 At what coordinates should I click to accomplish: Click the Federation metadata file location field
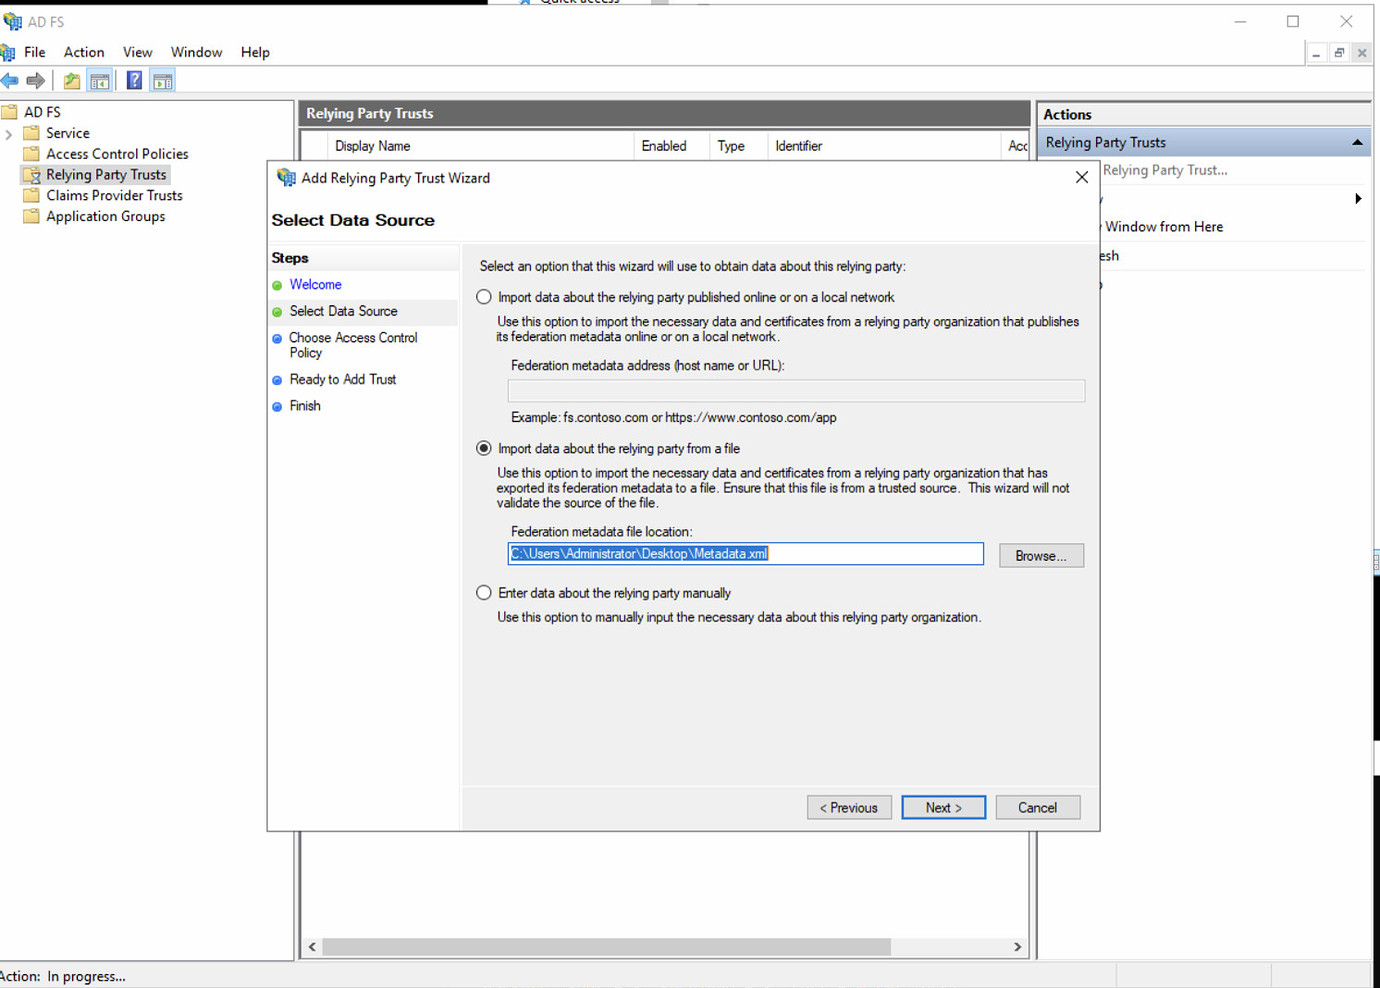744,553
